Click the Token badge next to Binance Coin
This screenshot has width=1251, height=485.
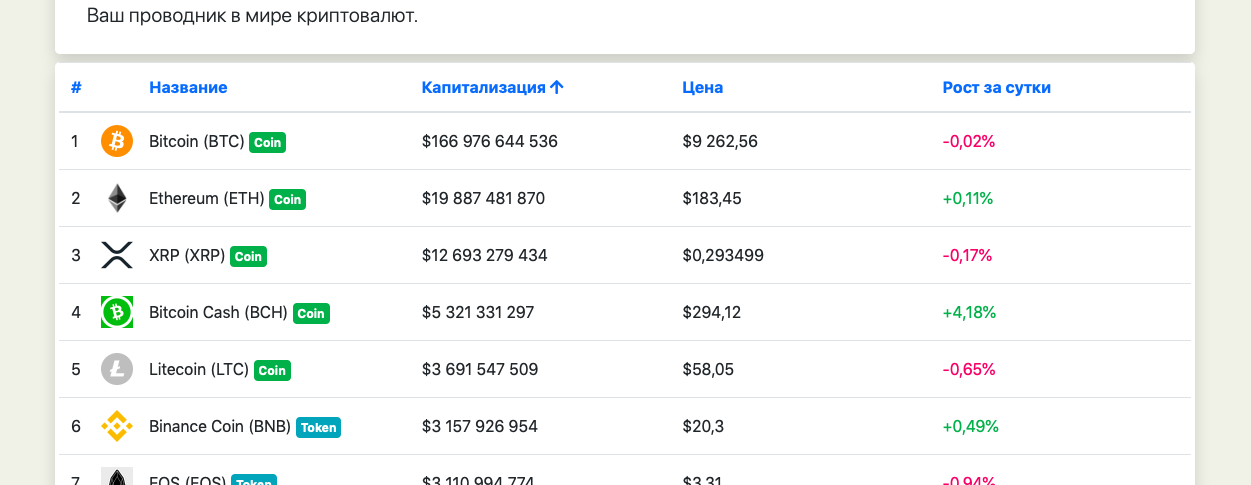[x=318, y=427]
